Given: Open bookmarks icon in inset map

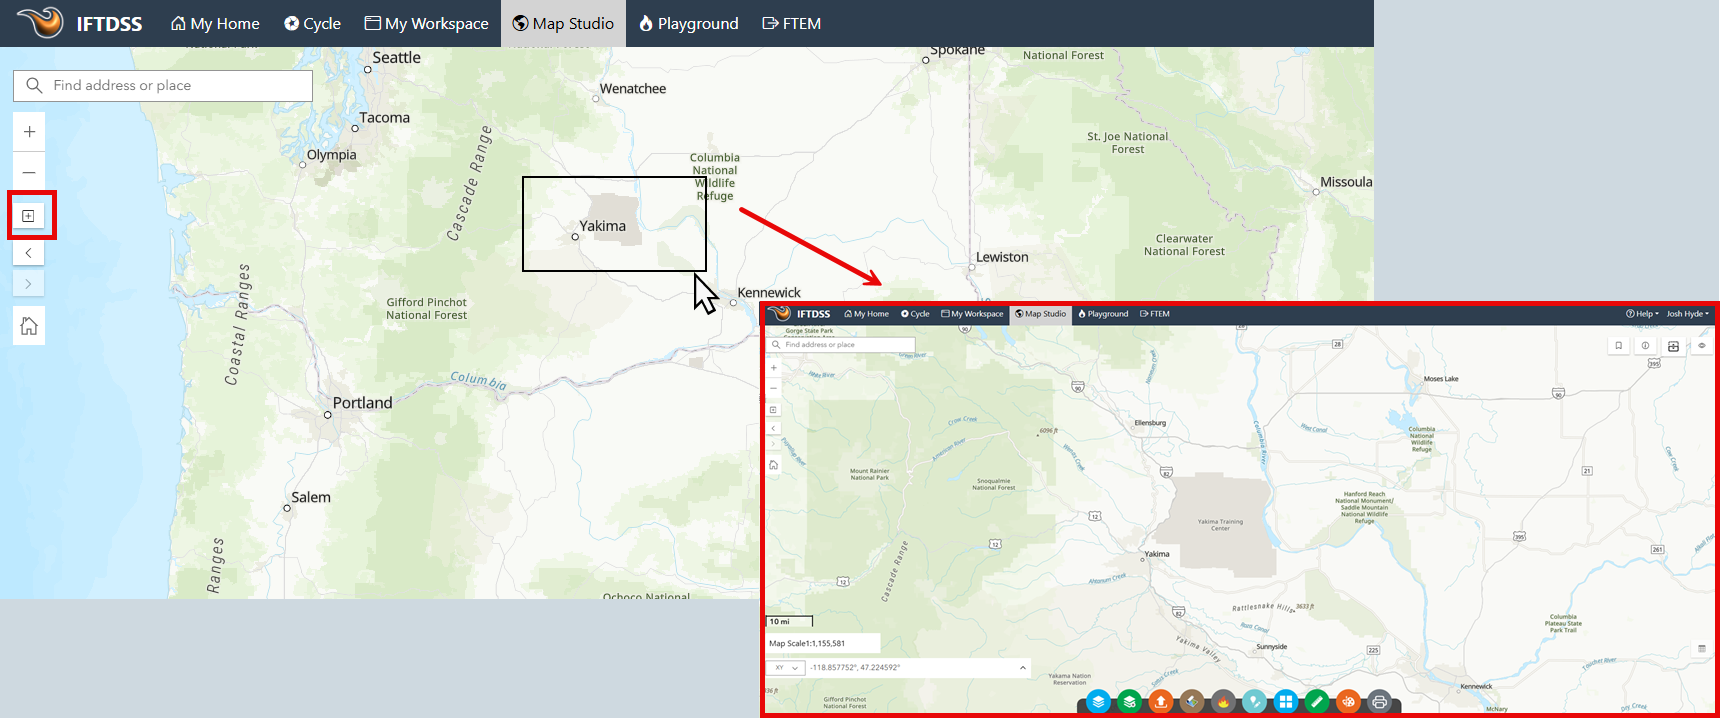Looking at the screenshot, I should pyautogui.click(x=1619, y=346).
